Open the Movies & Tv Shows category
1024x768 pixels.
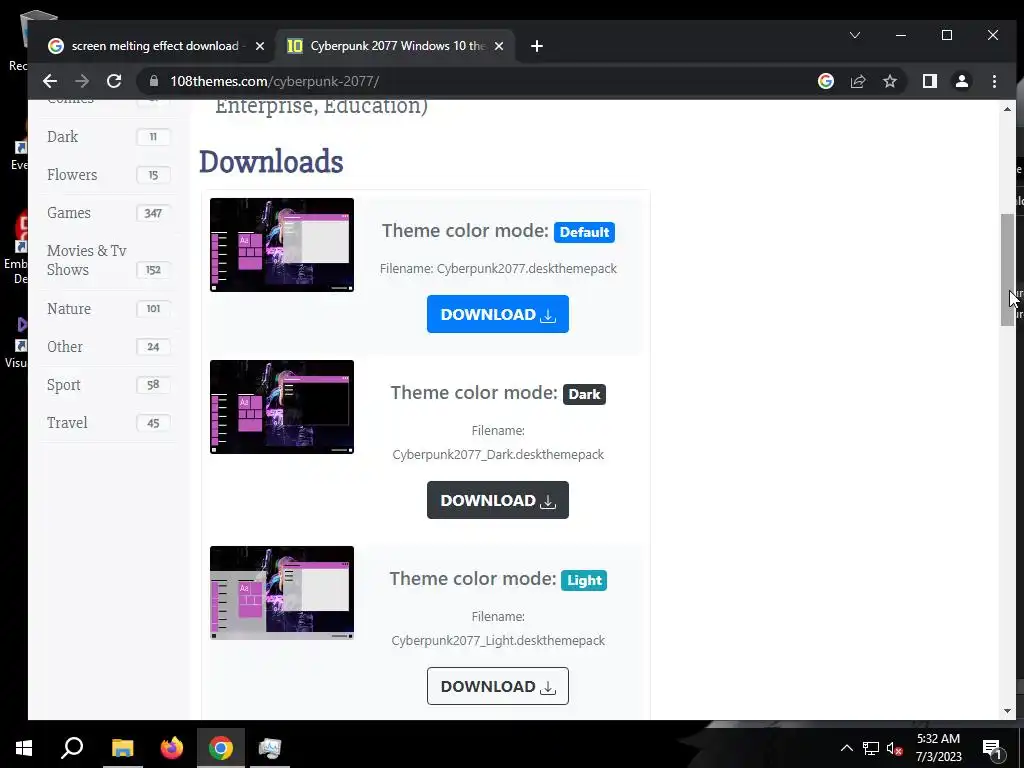pos(87,260)
